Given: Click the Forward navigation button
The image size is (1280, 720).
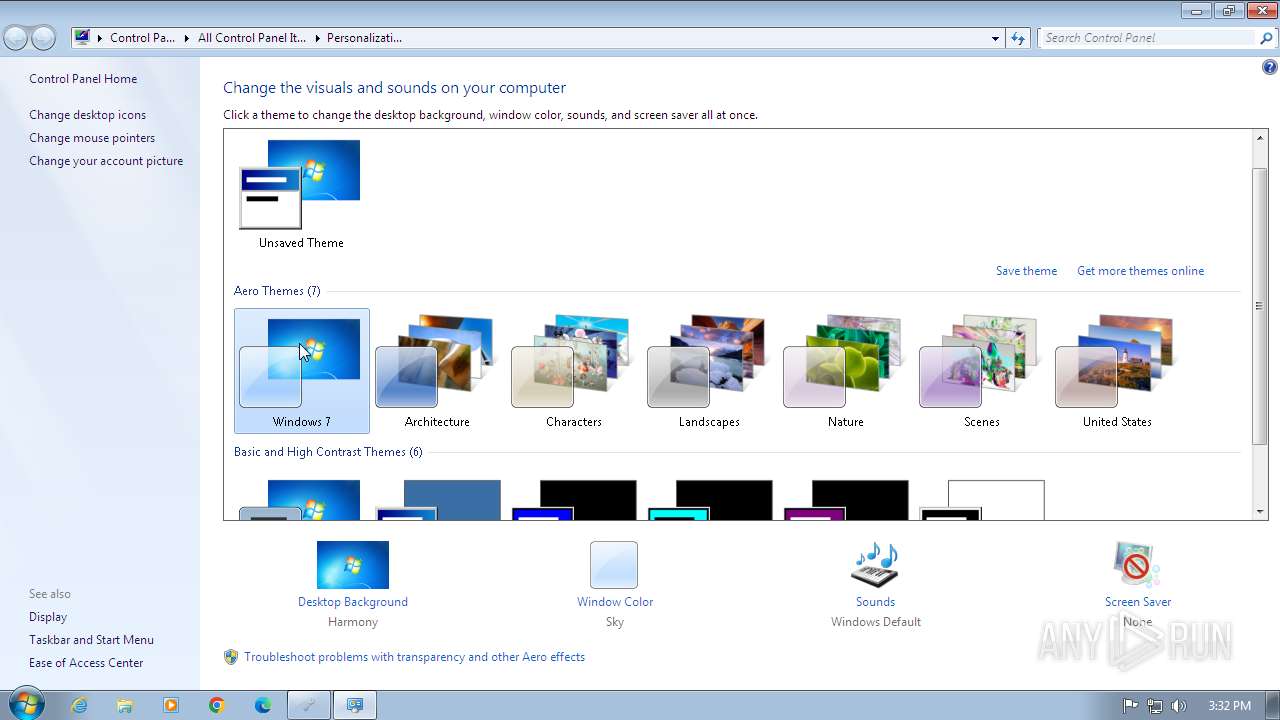Looking at the screenshot, I should coord(43,38).
